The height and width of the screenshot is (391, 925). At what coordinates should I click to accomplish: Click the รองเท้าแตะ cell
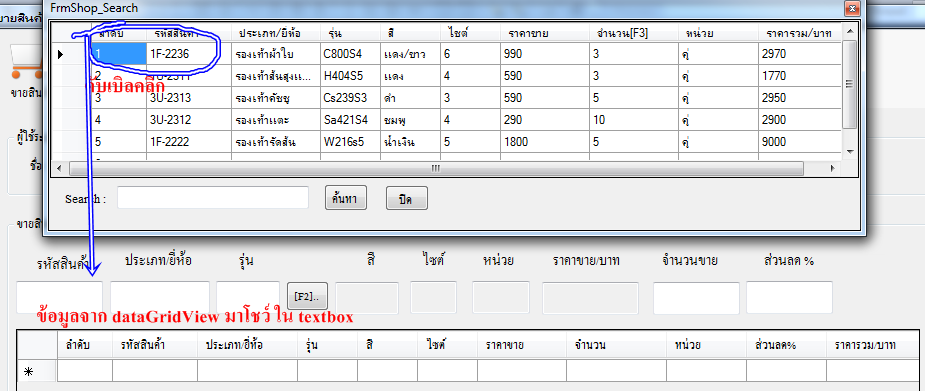(275, 120)
